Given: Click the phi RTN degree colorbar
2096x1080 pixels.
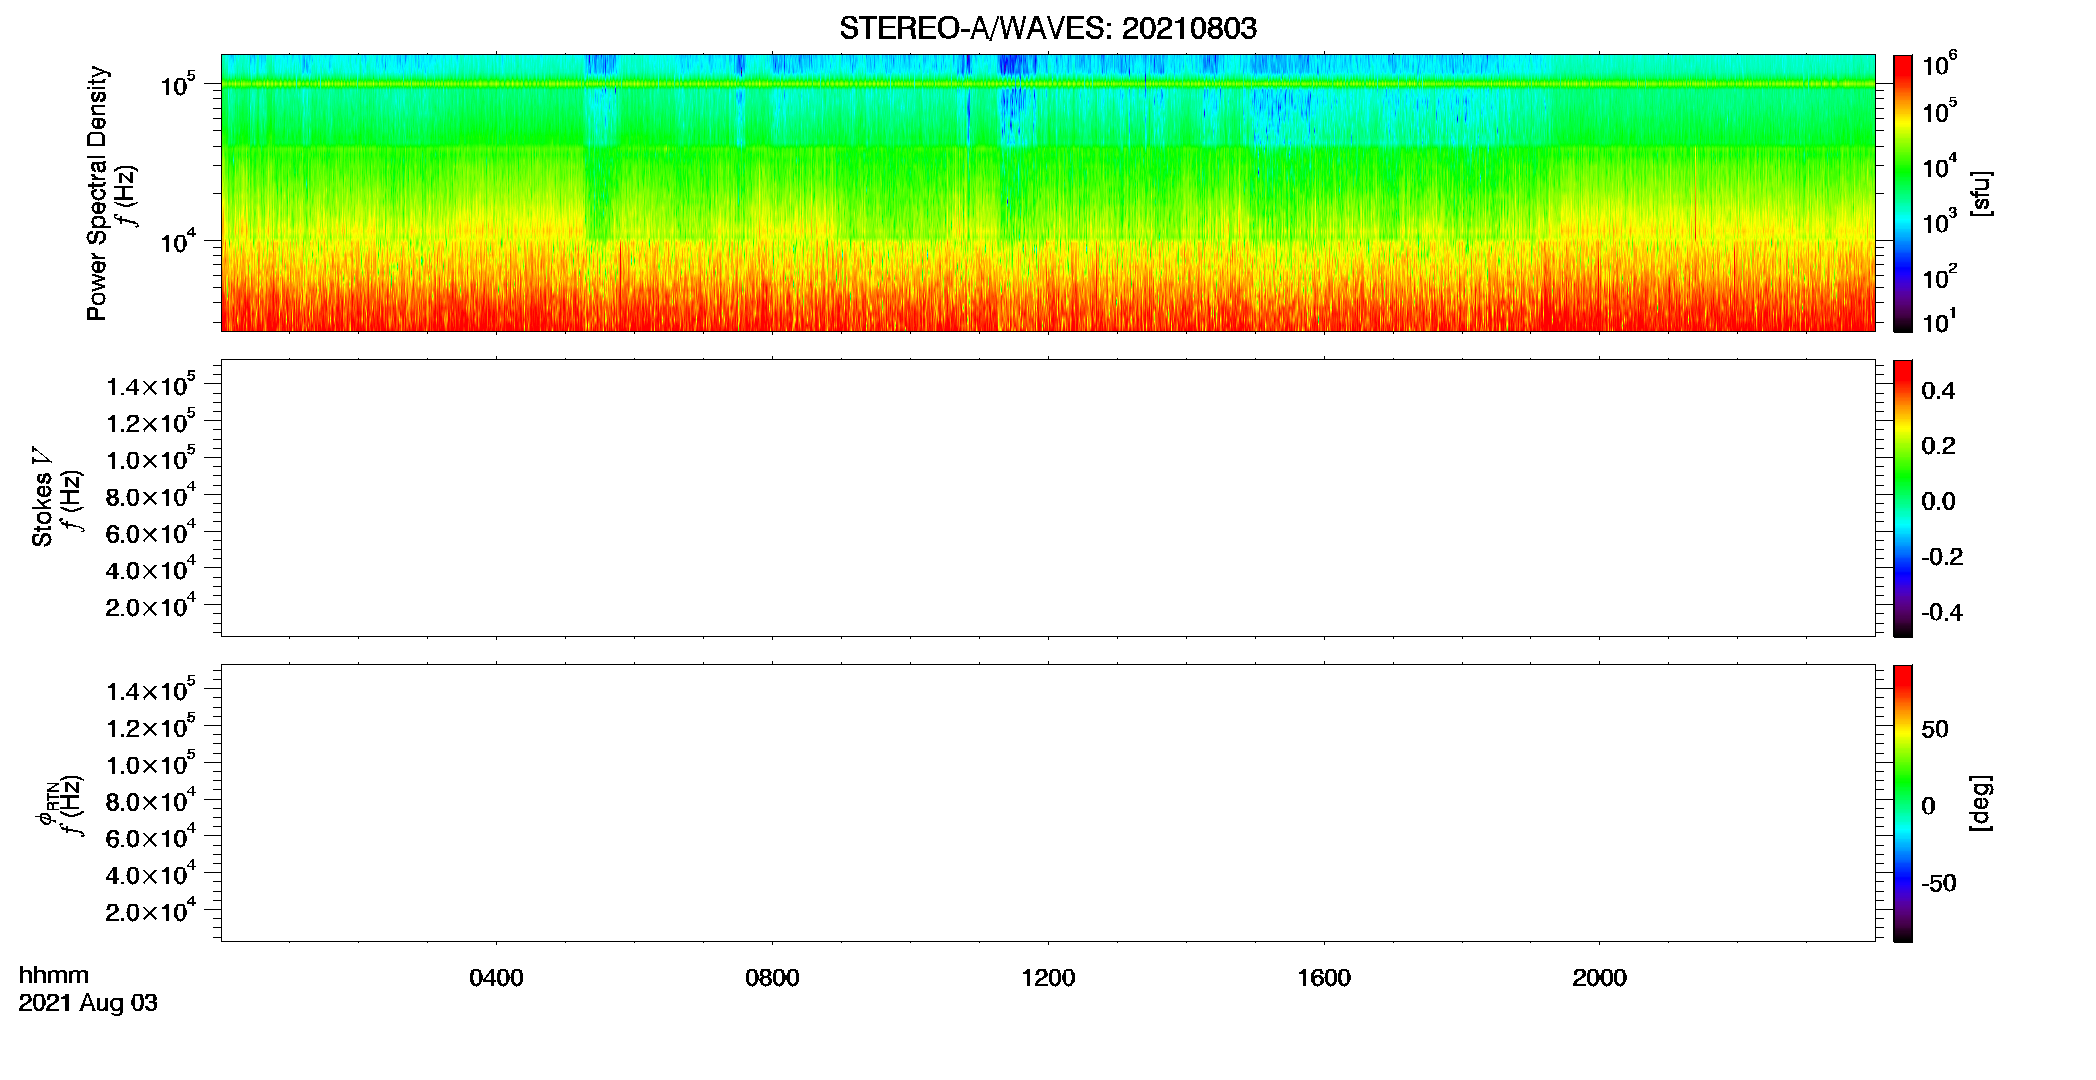Looking at the screenshot, I should (x=1902, y=803).
